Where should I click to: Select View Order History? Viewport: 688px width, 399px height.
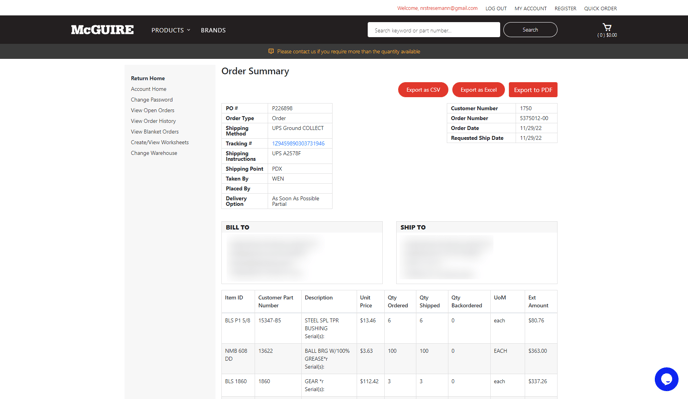coord(153,121)
